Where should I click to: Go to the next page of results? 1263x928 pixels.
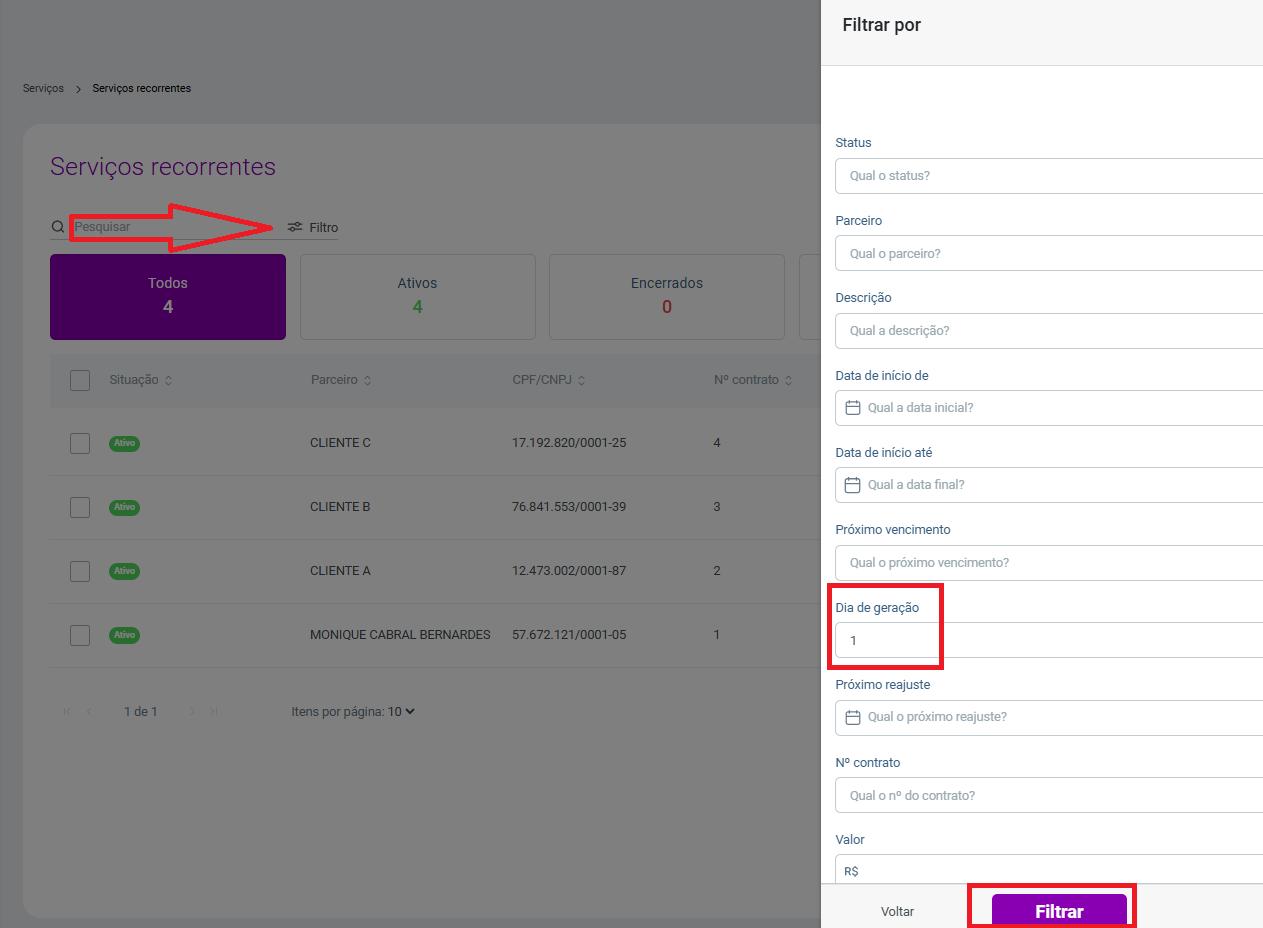point(192,712)
